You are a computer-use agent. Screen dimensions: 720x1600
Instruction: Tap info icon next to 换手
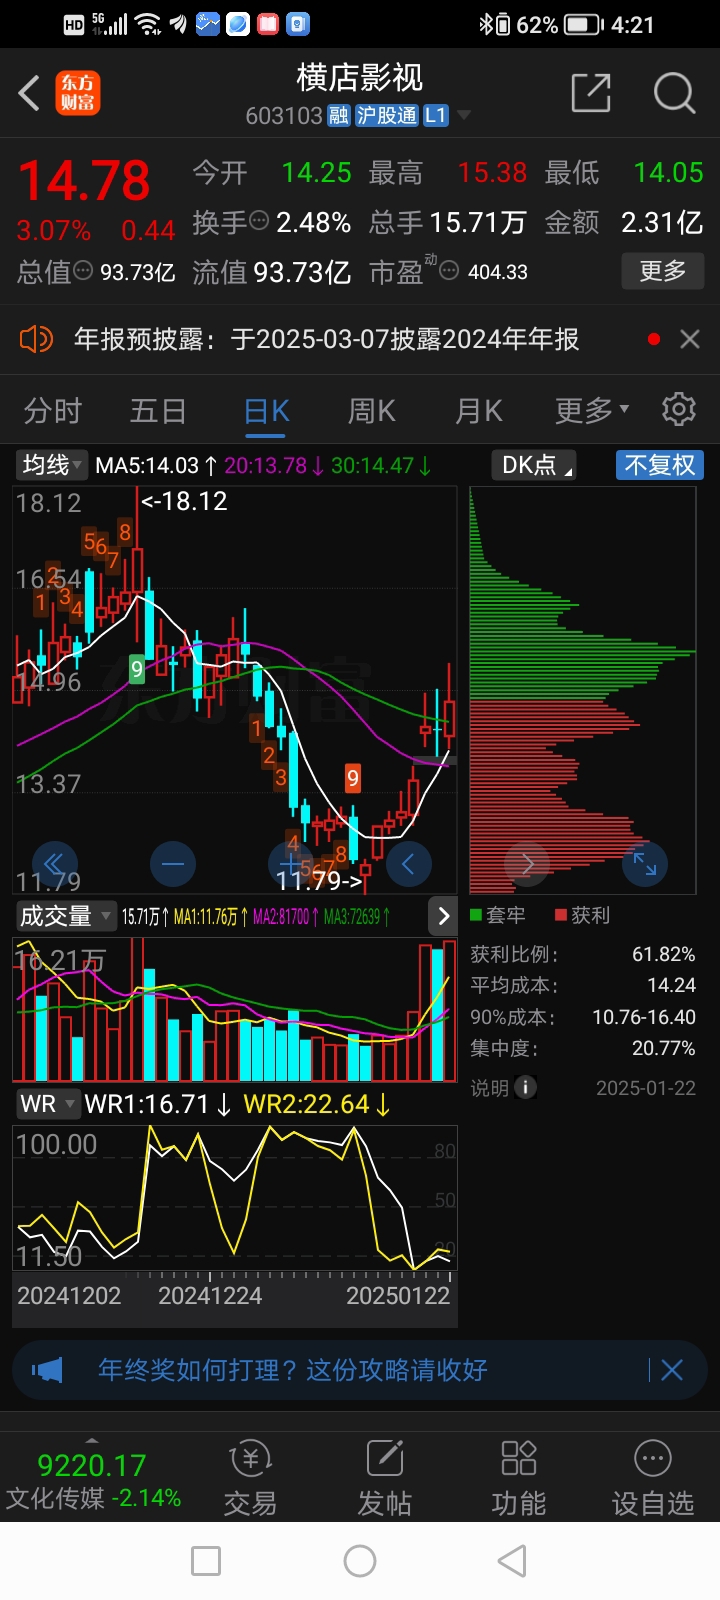pyautogui.click(x=259, y=221)
